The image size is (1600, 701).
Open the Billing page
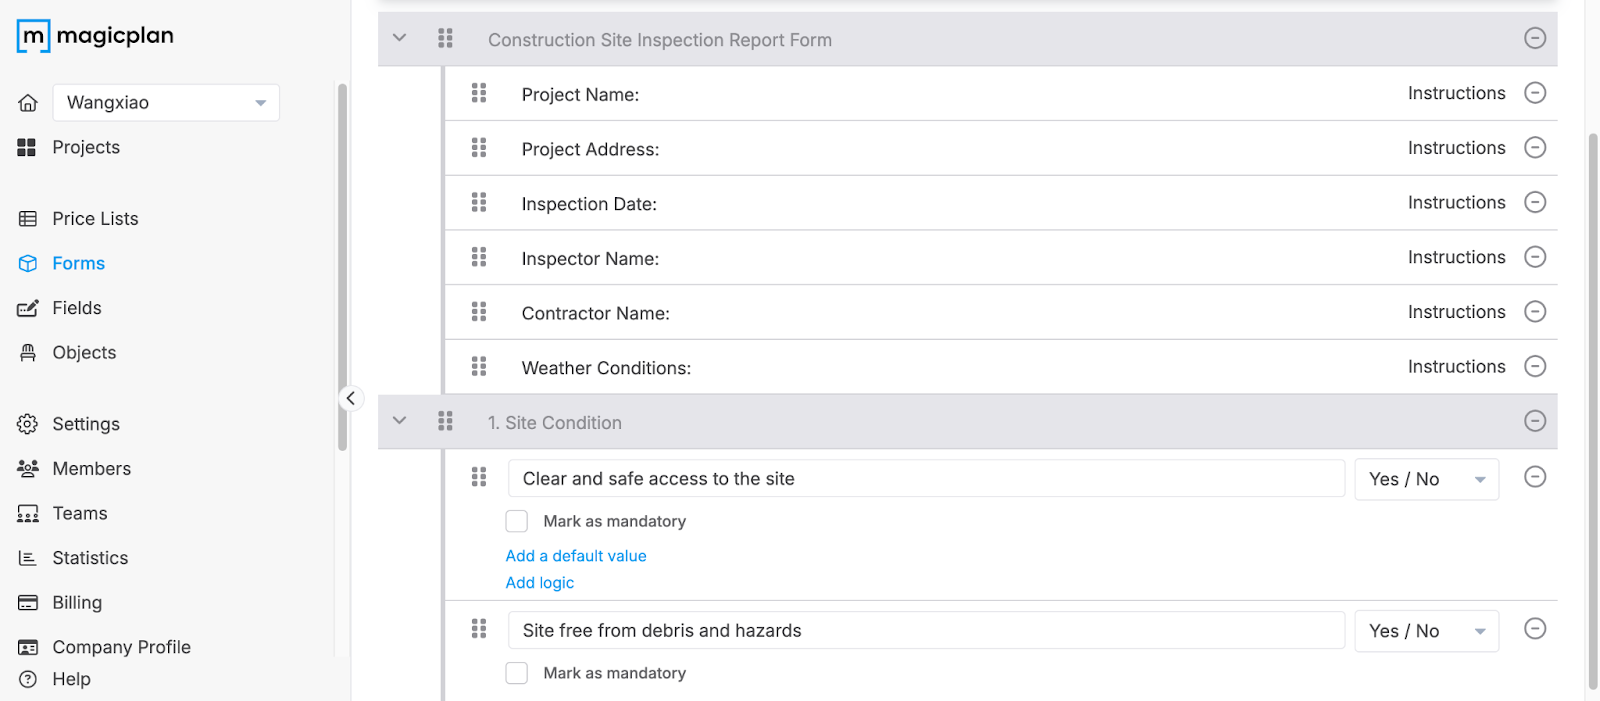point(77,603)
